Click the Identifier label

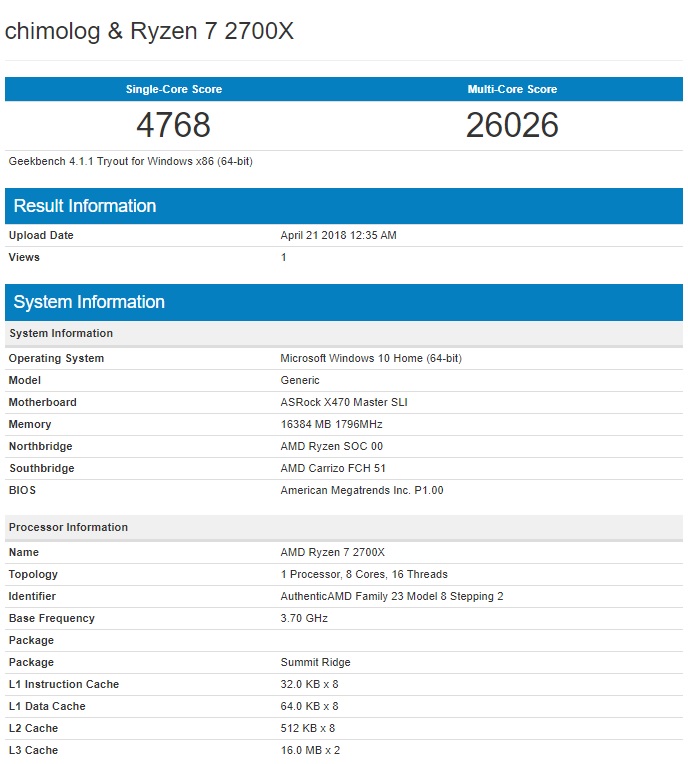32,596
